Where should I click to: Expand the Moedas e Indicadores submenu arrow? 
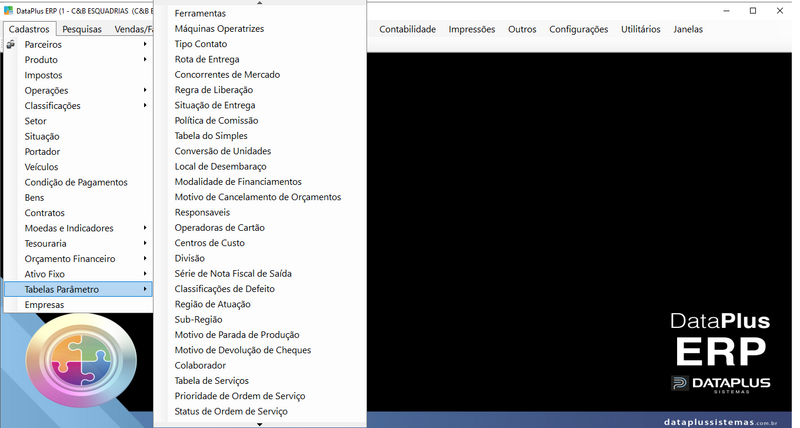point(145,228)
